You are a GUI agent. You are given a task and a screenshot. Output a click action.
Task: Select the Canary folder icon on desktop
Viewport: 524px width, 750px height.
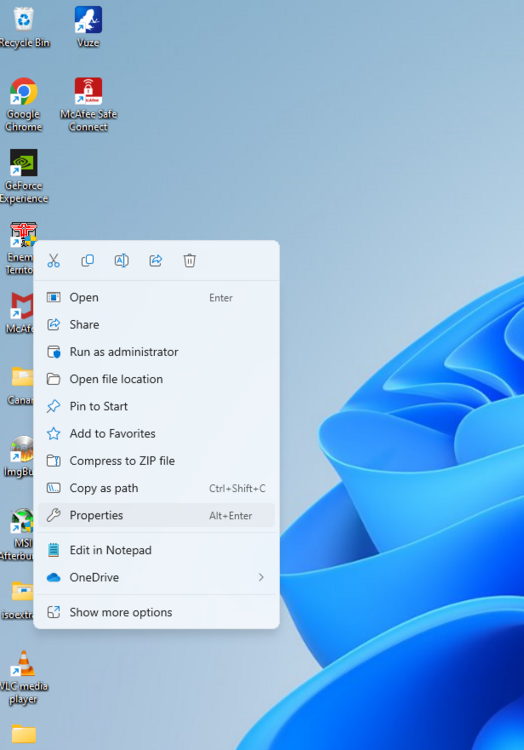(21, 386)
